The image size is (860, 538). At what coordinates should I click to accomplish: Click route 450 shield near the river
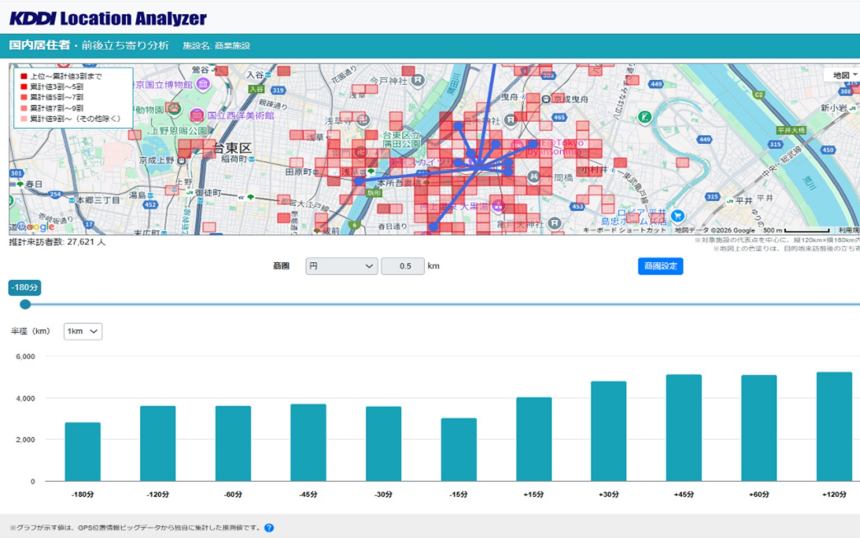click(x=828, y=150)
